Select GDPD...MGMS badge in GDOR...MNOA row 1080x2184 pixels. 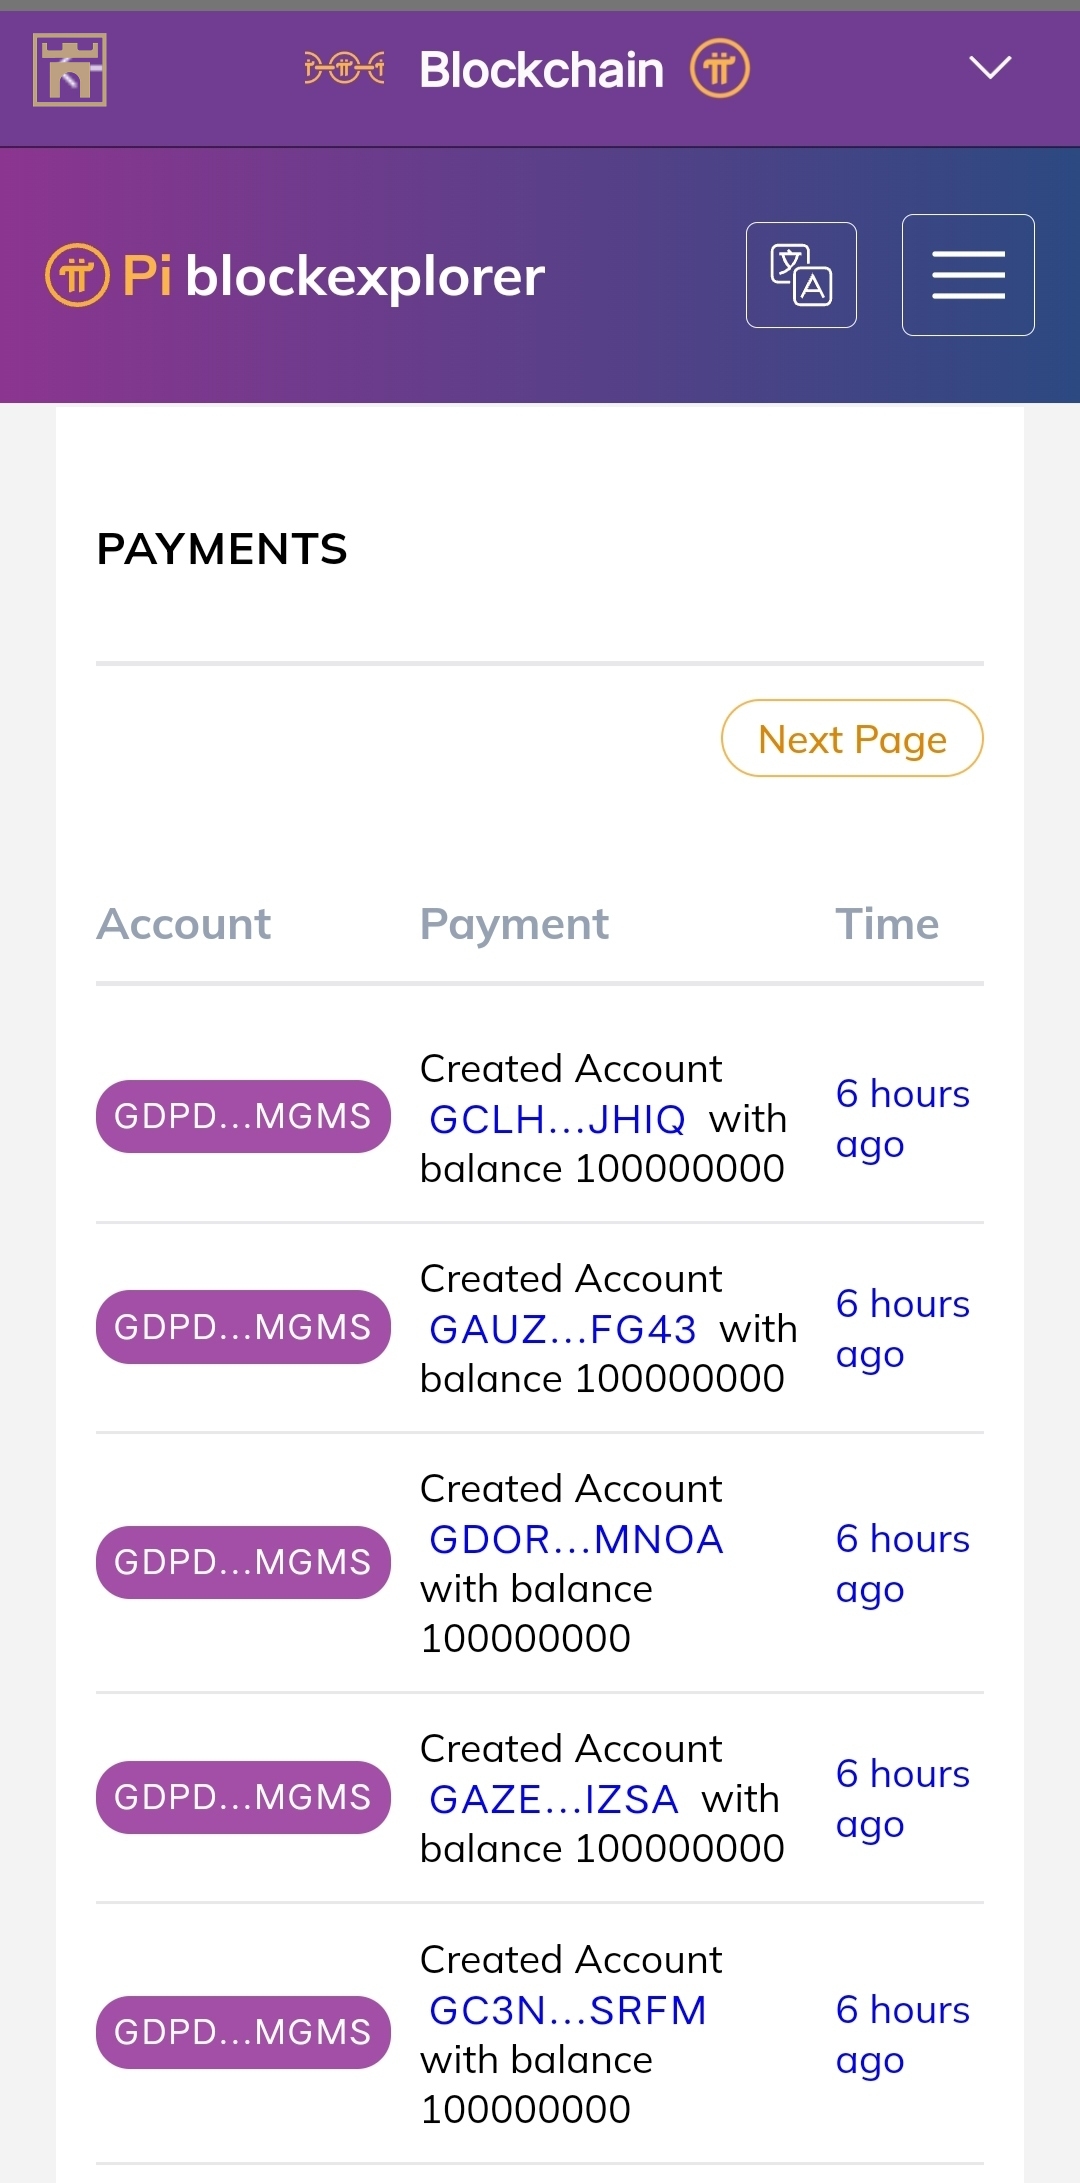tap(243, 1562)
